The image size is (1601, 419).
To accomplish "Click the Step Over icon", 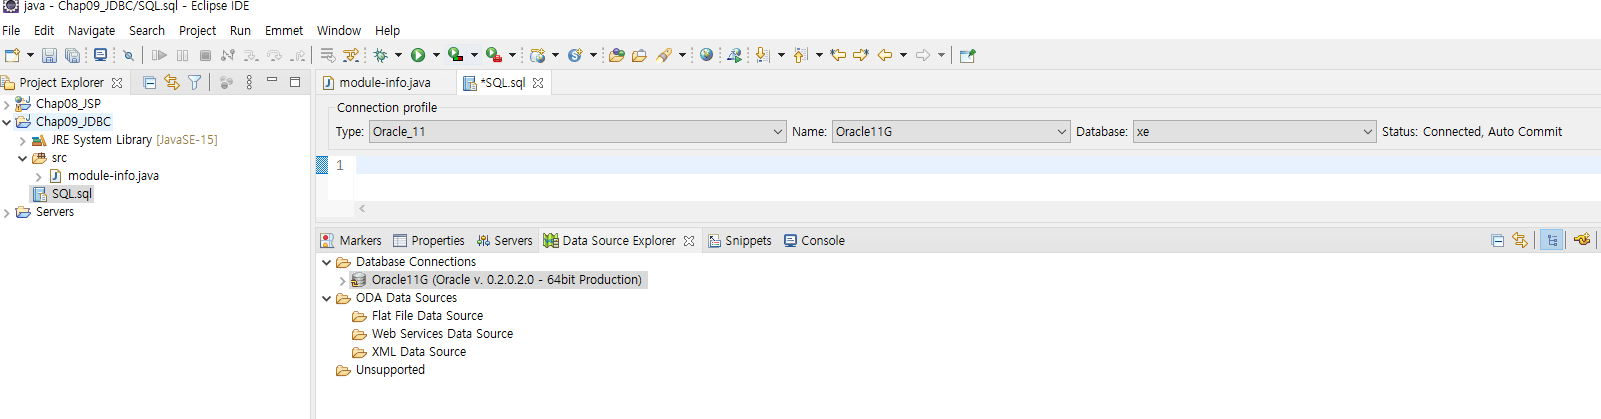I will [x=274, y=55].
